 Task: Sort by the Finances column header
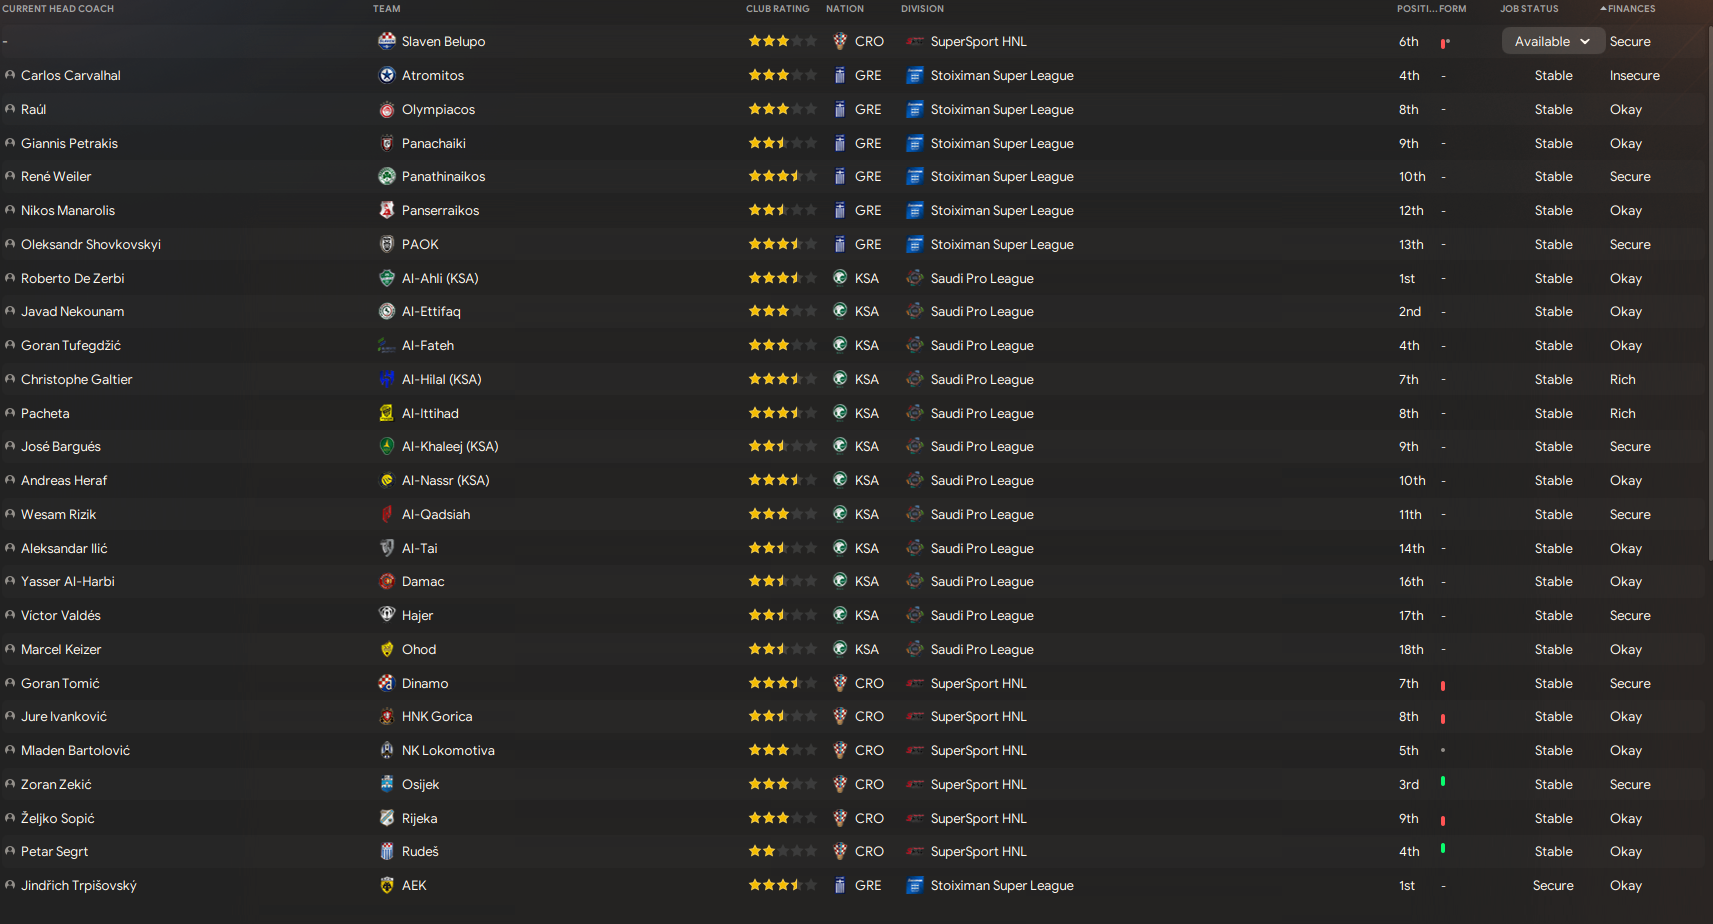coord(1631,9)
